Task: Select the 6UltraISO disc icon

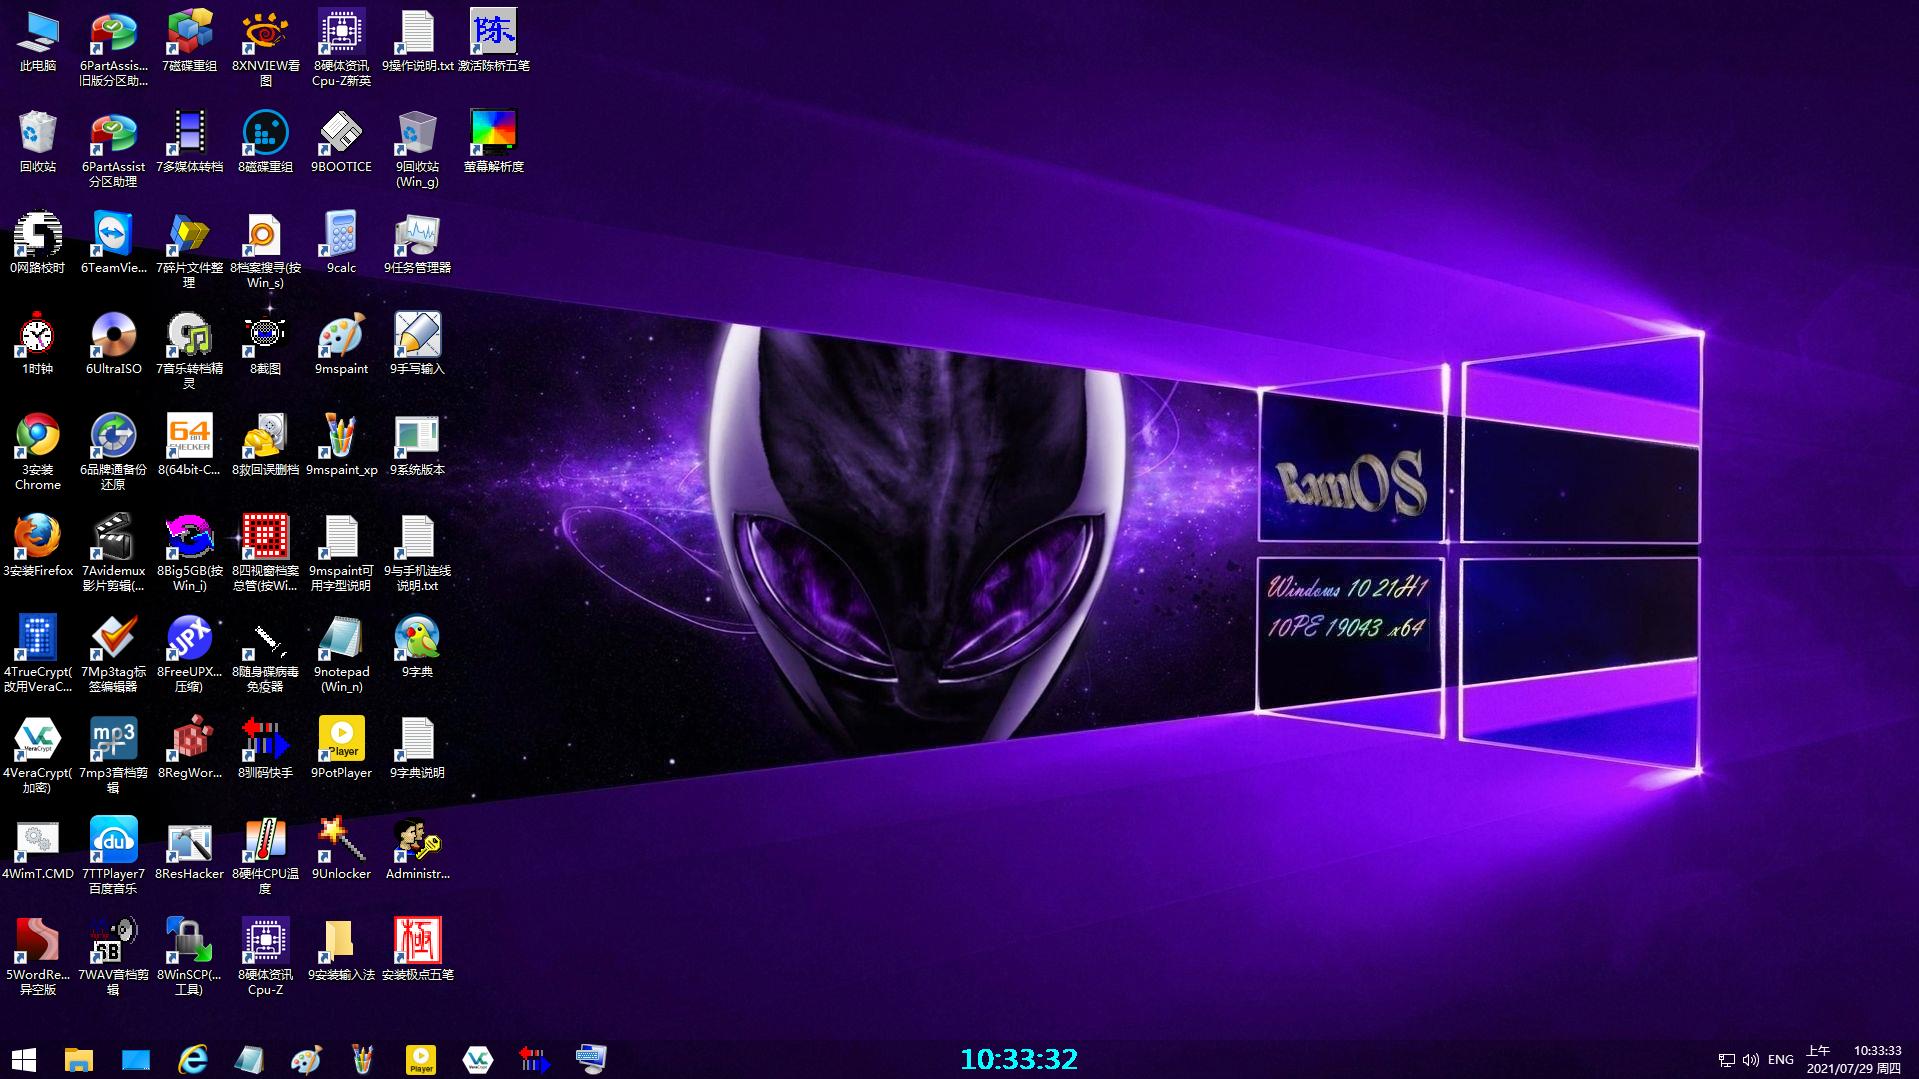Action: tap(114, 345)
